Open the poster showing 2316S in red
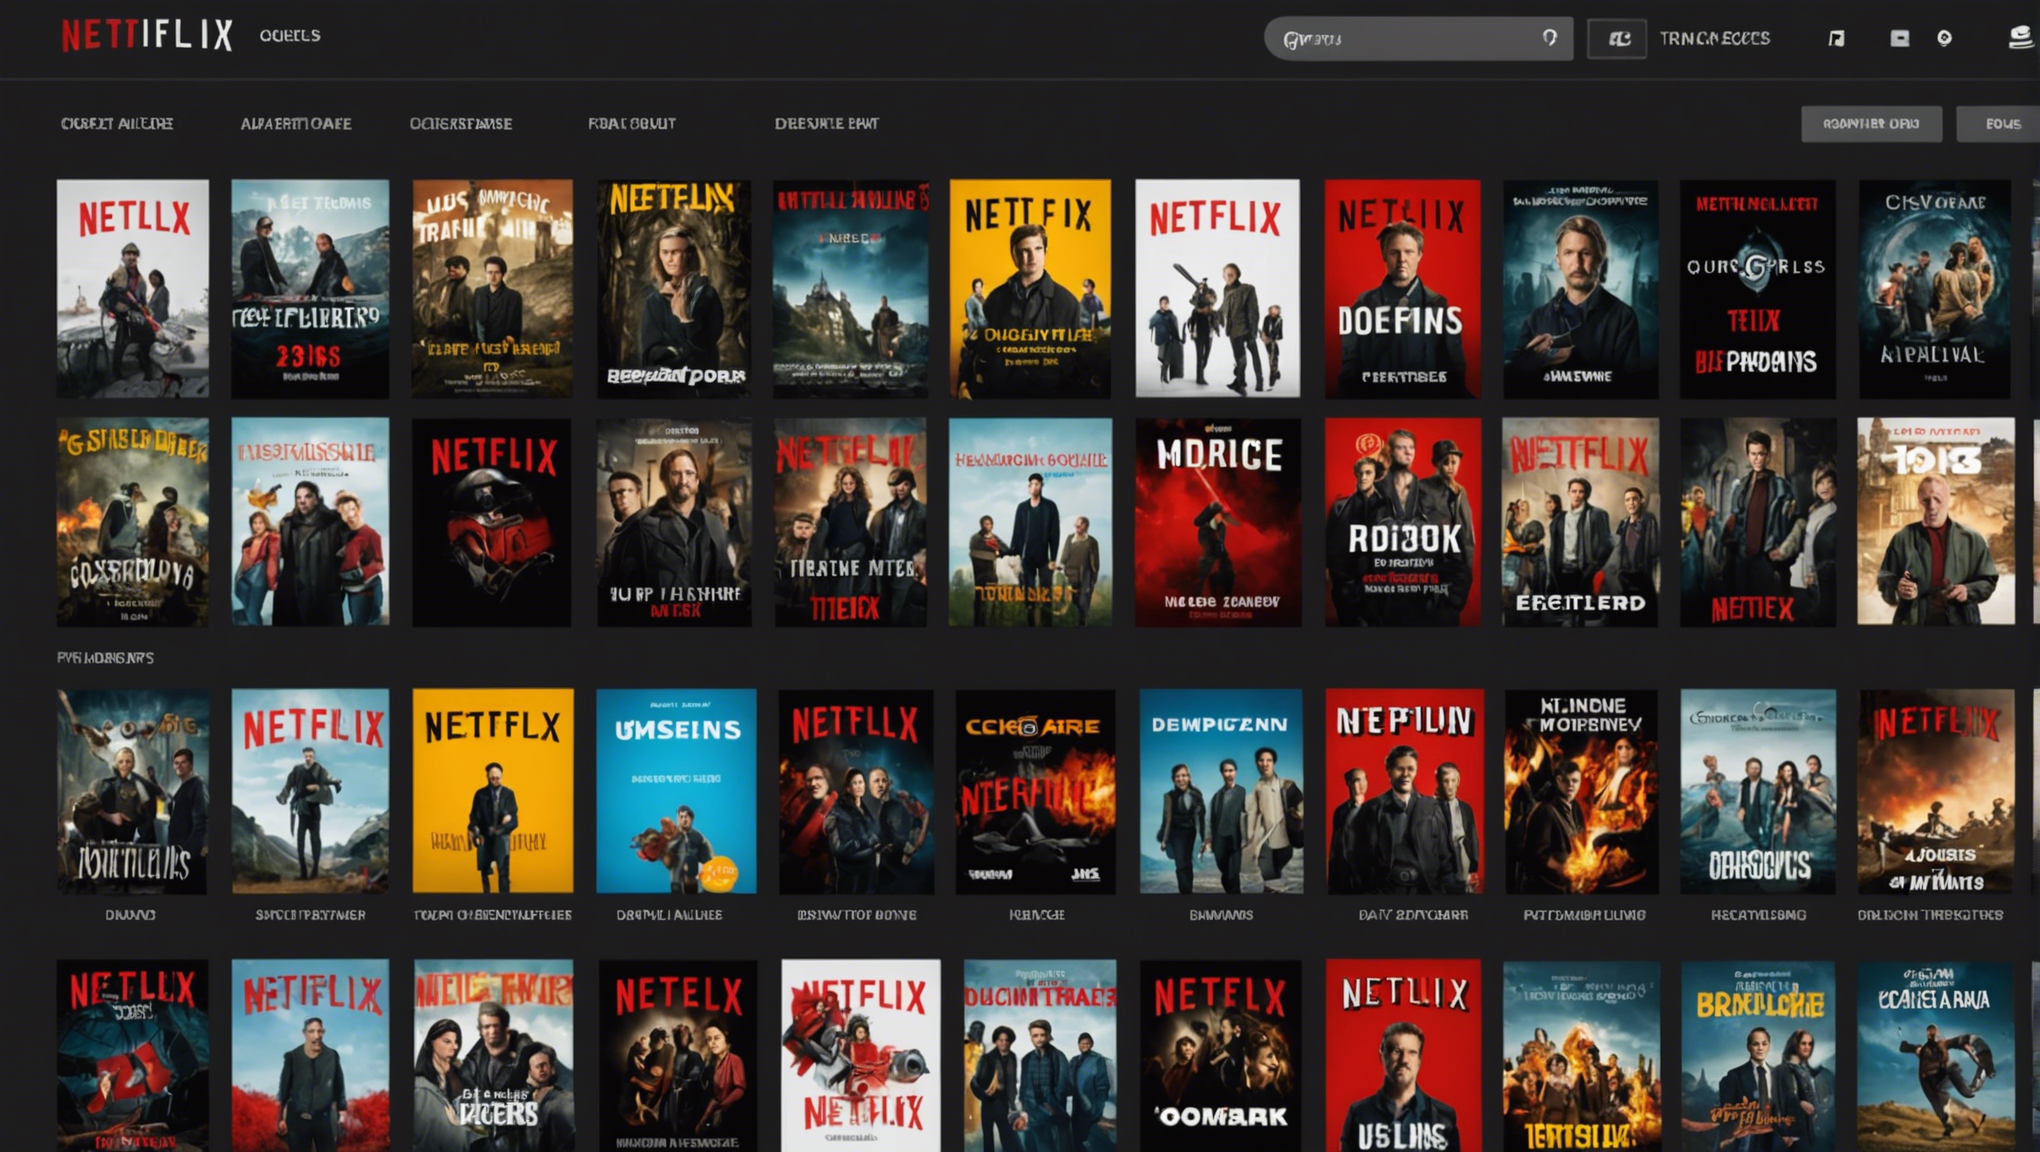Screen dimensions: 2040x1152 (x=310, y=288)
